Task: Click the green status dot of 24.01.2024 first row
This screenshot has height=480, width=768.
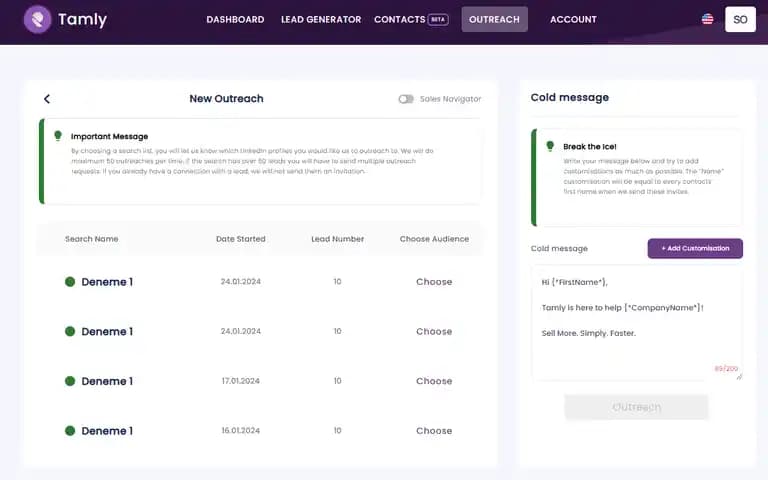Action: click(x=70, y=282)
